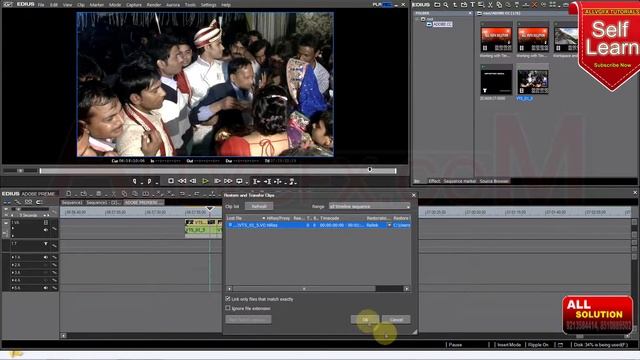Image resolution: width=640 pixels, height=360 pixels.
Task: Click 'Ripple On' in status bar
Action: [x=538, y=345]
